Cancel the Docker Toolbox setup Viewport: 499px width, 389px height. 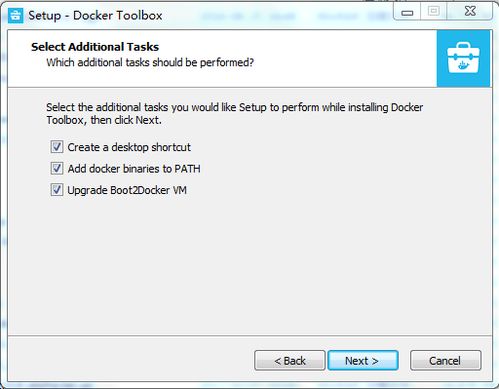446,360
